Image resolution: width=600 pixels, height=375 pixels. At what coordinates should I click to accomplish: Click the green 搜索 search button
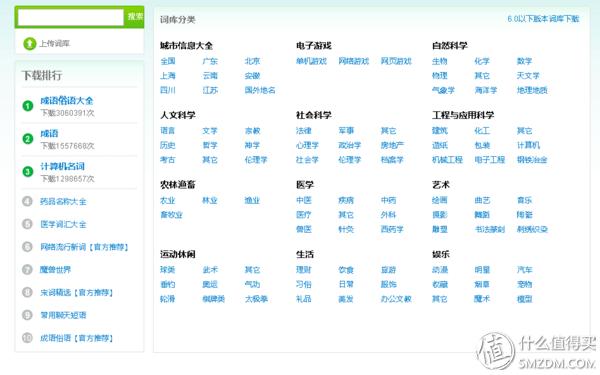pos(135,17)
